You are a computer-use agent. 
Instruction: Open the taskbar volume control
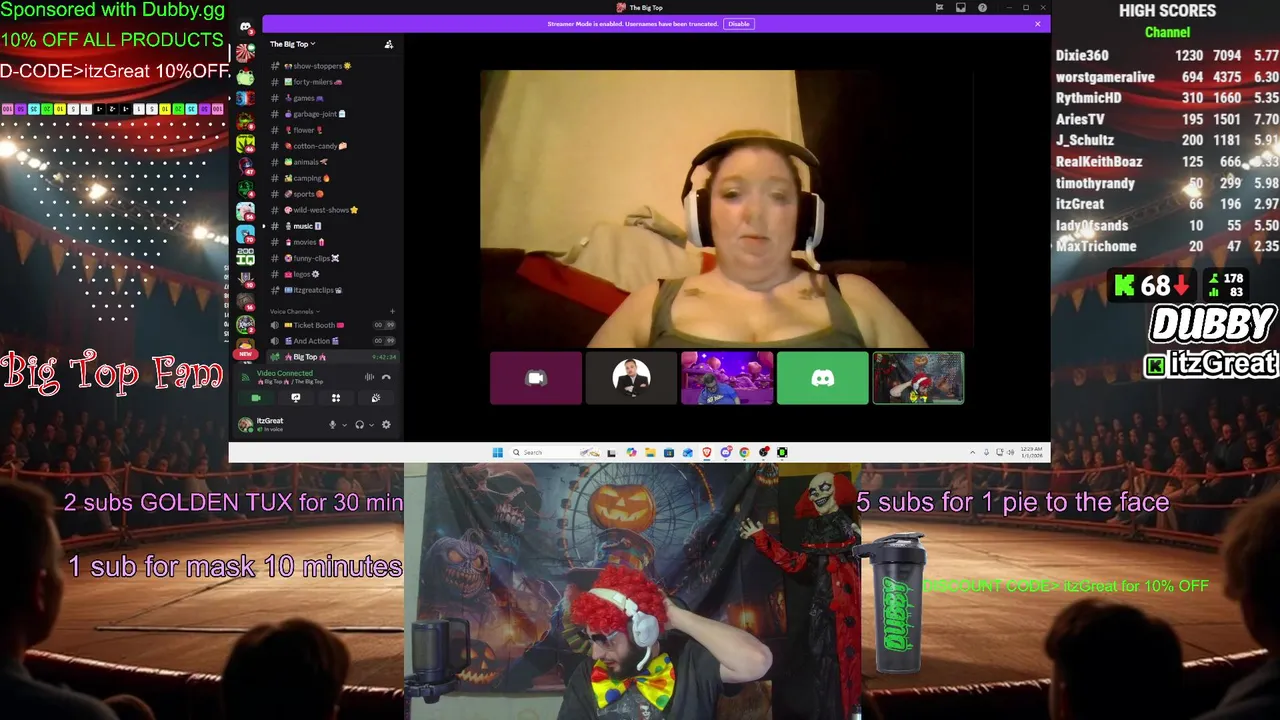(x=1010, y=452)
